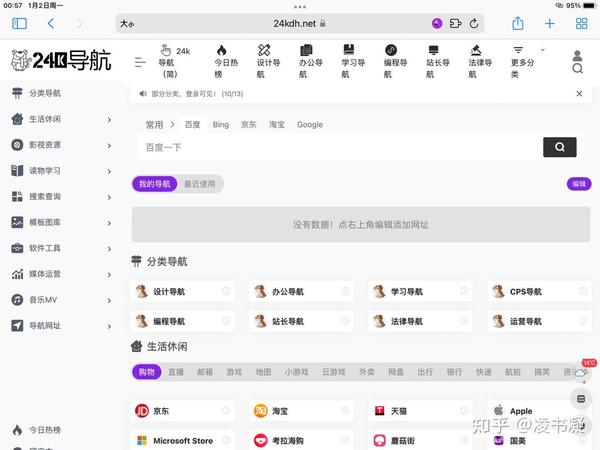Click the purple 编辑 button
Viewport: 600px width, 450px height.
tap(579, 184)
